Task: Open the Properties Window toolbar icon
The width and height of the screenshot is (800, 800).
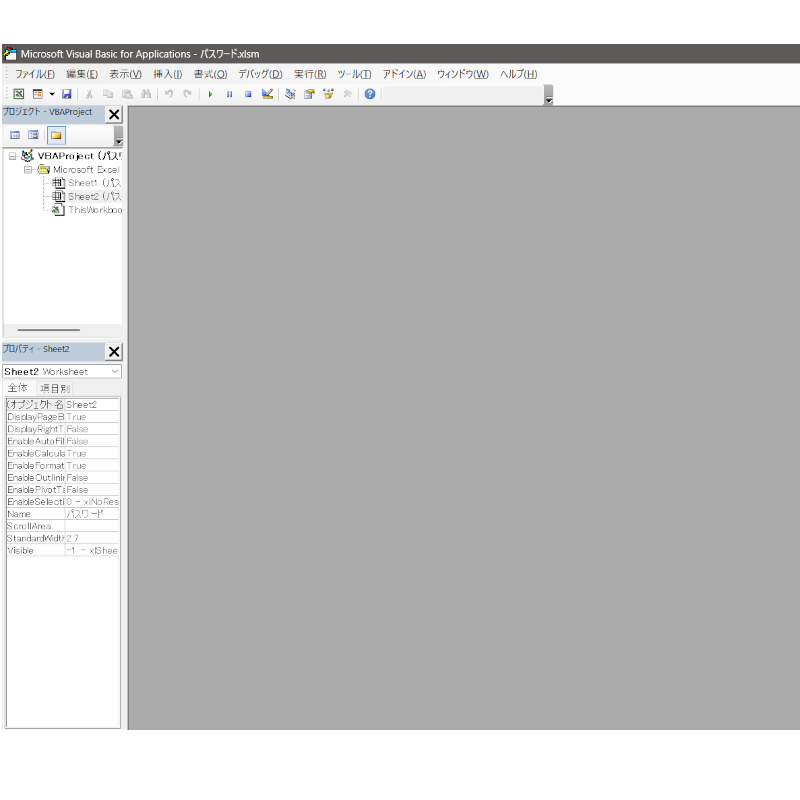Action: [309, 94]
